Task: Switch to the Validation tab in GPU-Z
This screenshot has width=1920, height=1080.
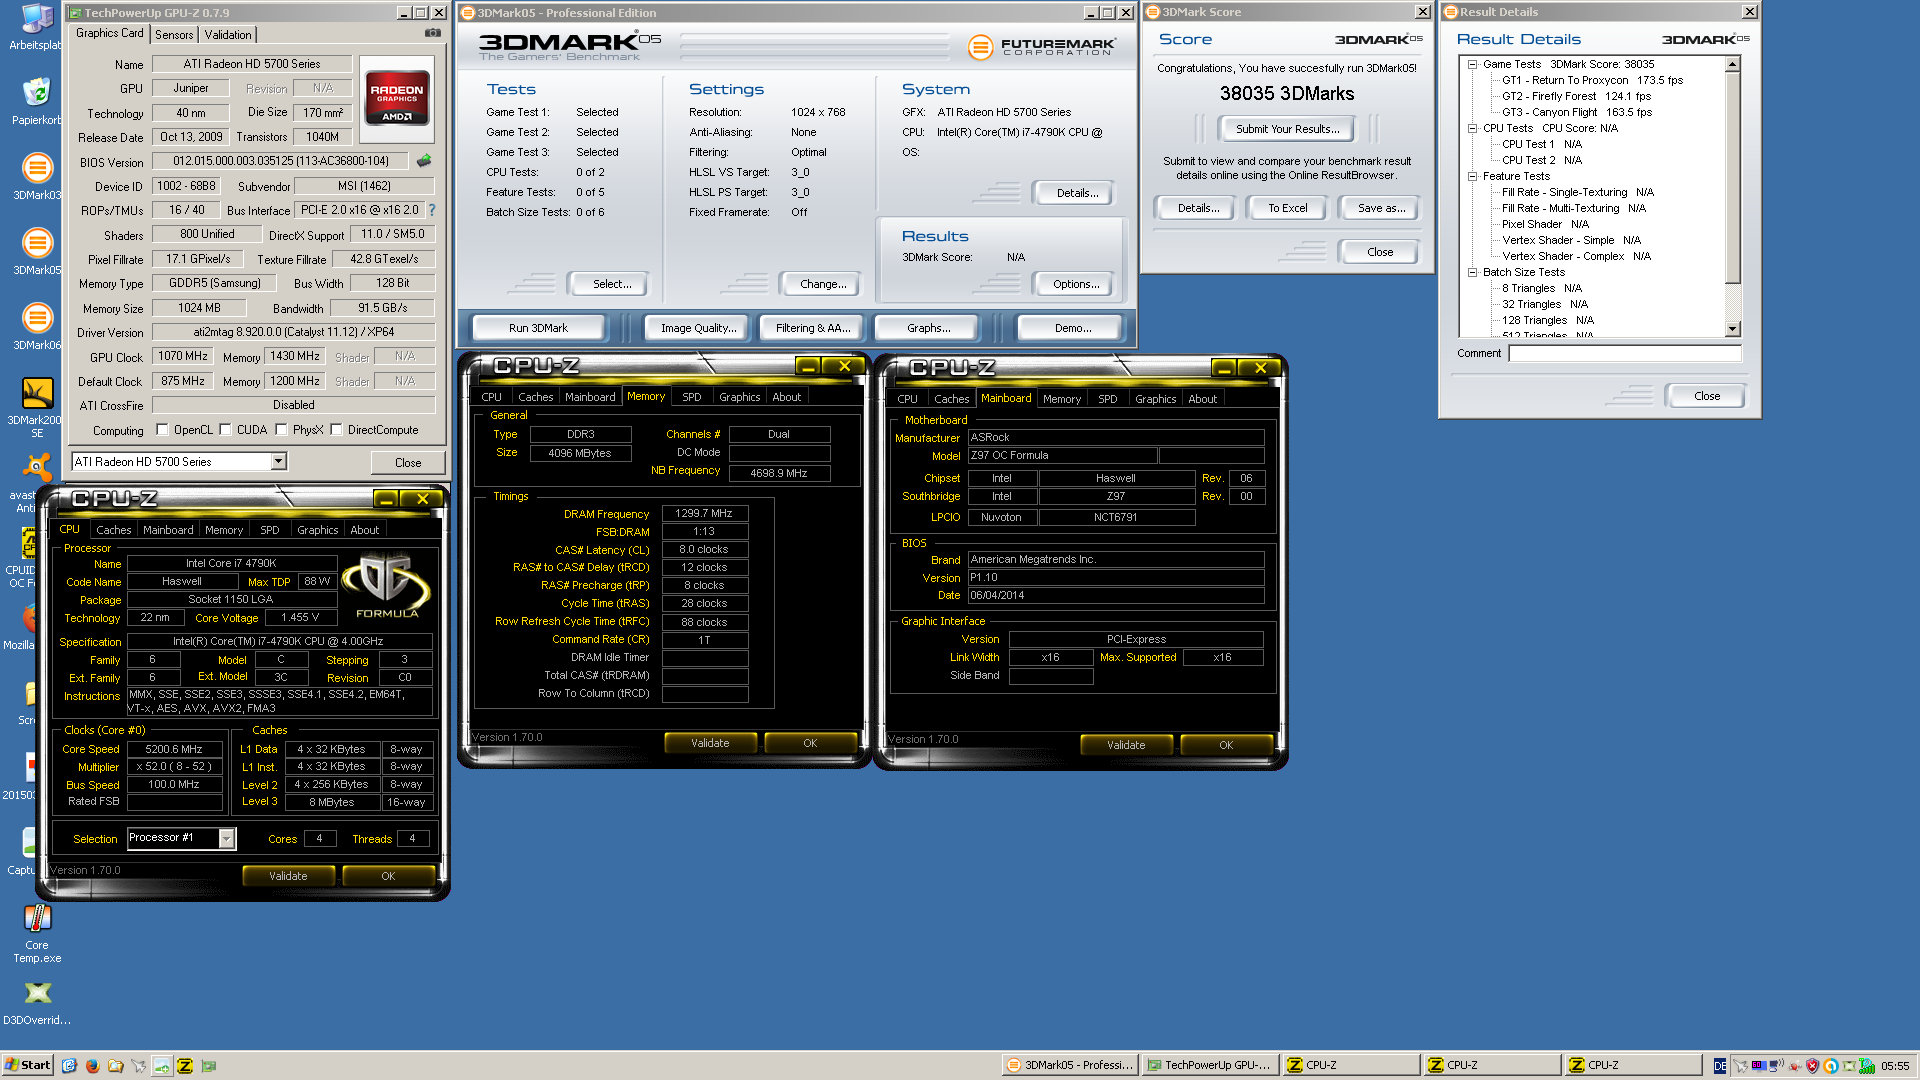Action: (x=228, y=34)
